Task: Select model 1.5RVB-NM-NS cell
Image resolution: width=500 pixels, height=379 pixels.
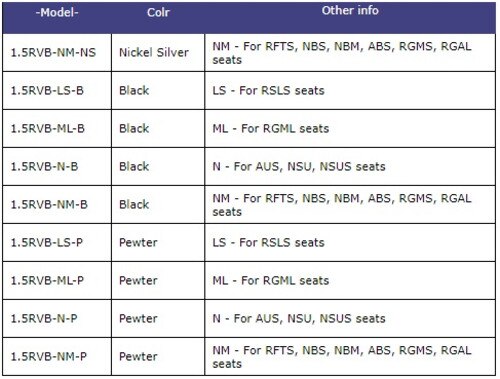Action: [57, 53]
